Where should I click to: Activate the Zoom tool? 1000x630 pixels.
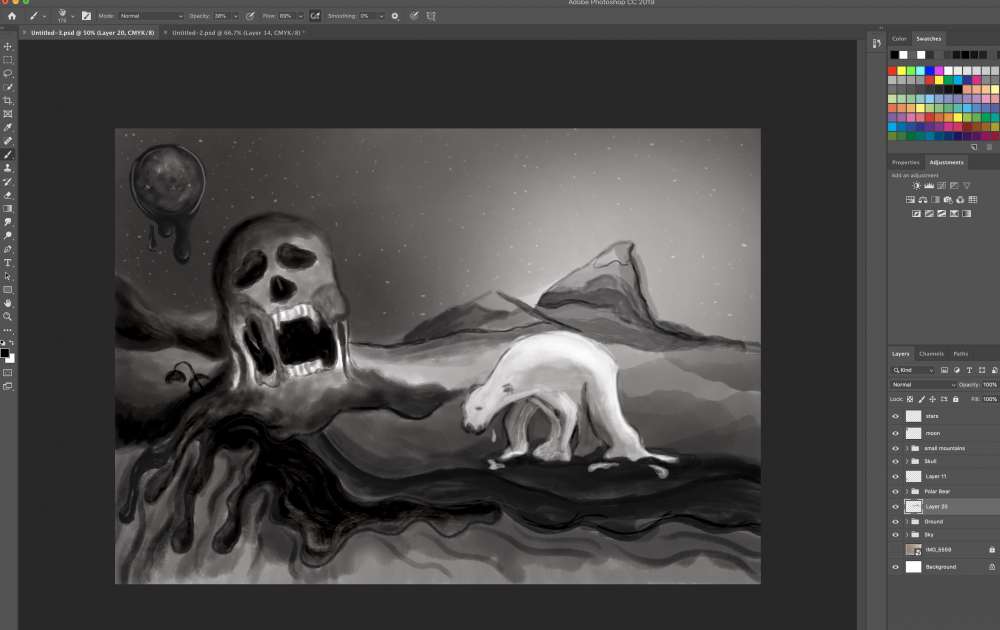click(x=8, y=316)
